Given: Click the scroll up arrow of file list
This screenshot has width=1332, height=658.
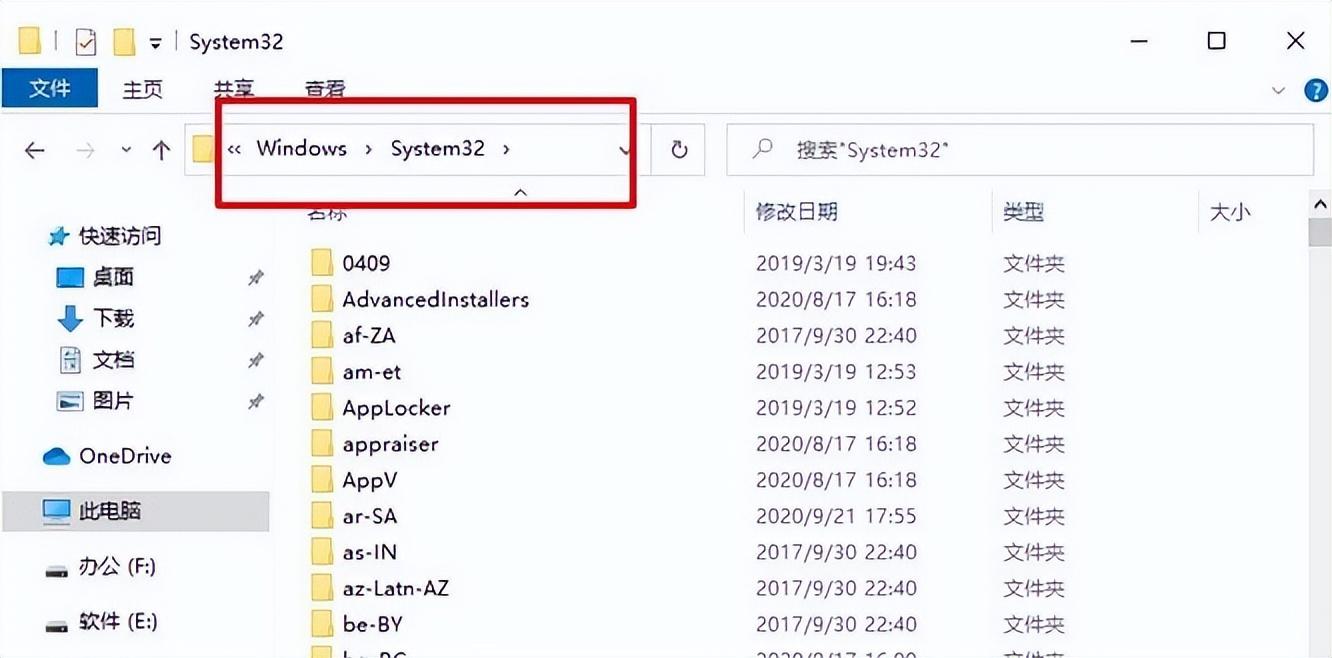Looking at the screenshot, I should click(1319, 204).
